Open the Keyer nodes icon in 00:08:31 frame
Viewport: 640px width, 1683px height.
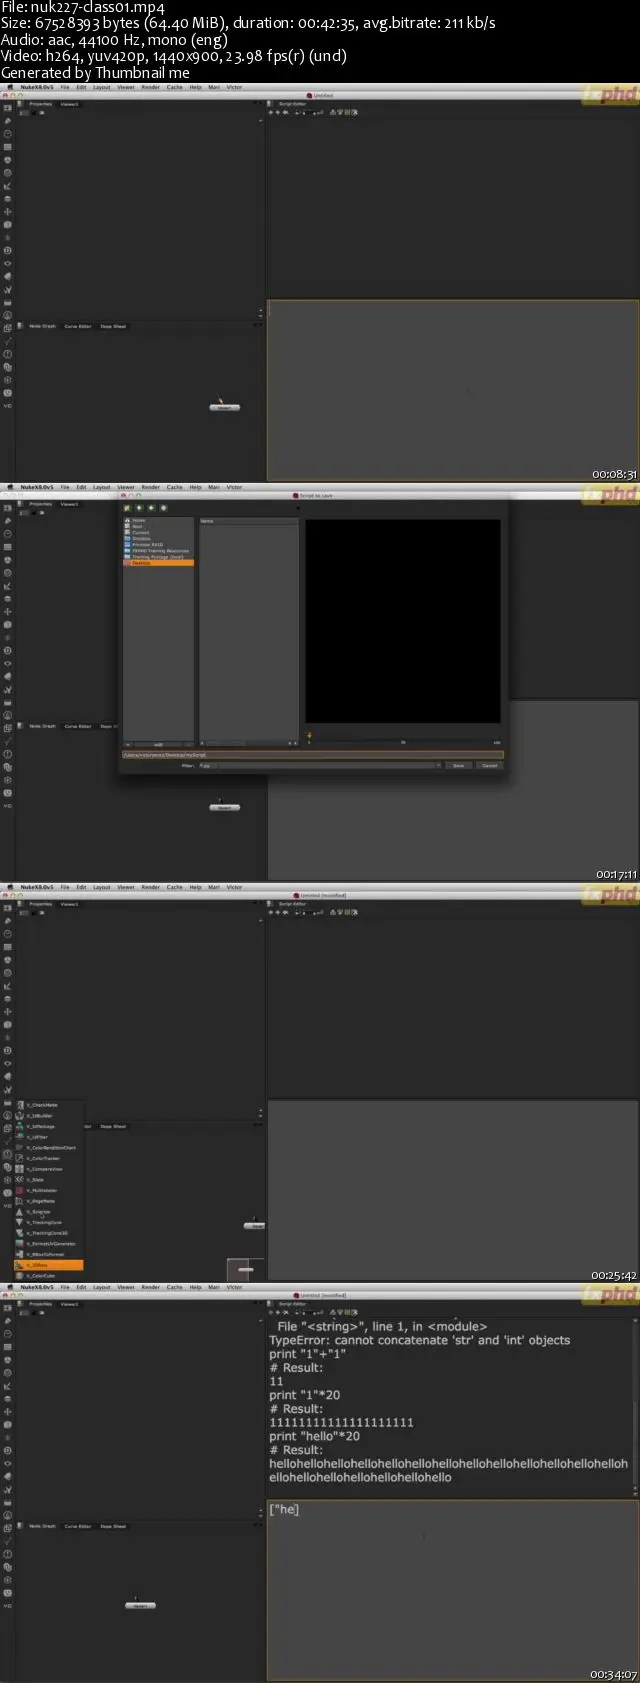[x=7, y=186]
